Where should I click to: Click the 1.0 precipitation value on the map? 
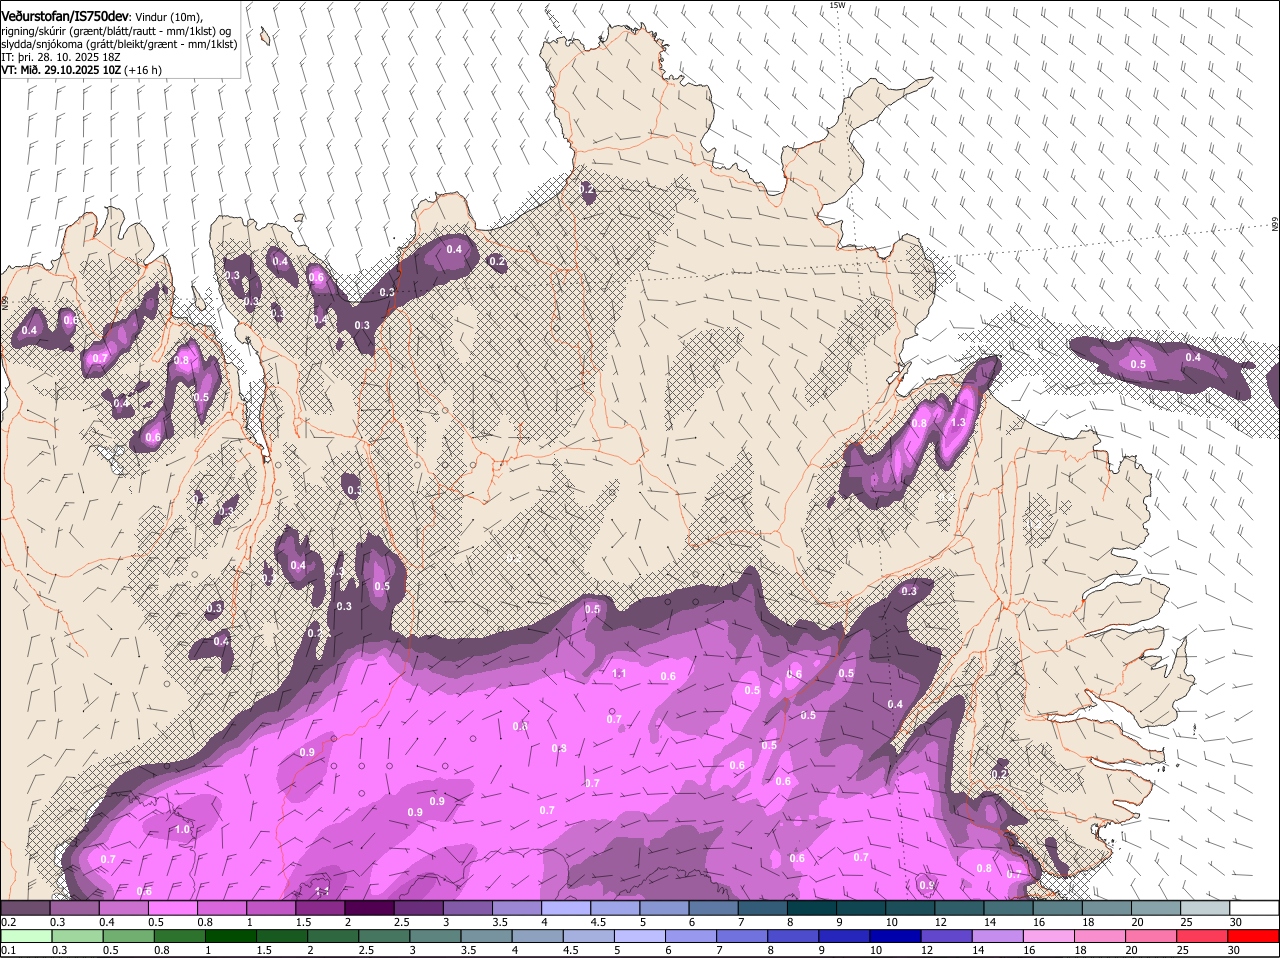click(x=182, y=830)
